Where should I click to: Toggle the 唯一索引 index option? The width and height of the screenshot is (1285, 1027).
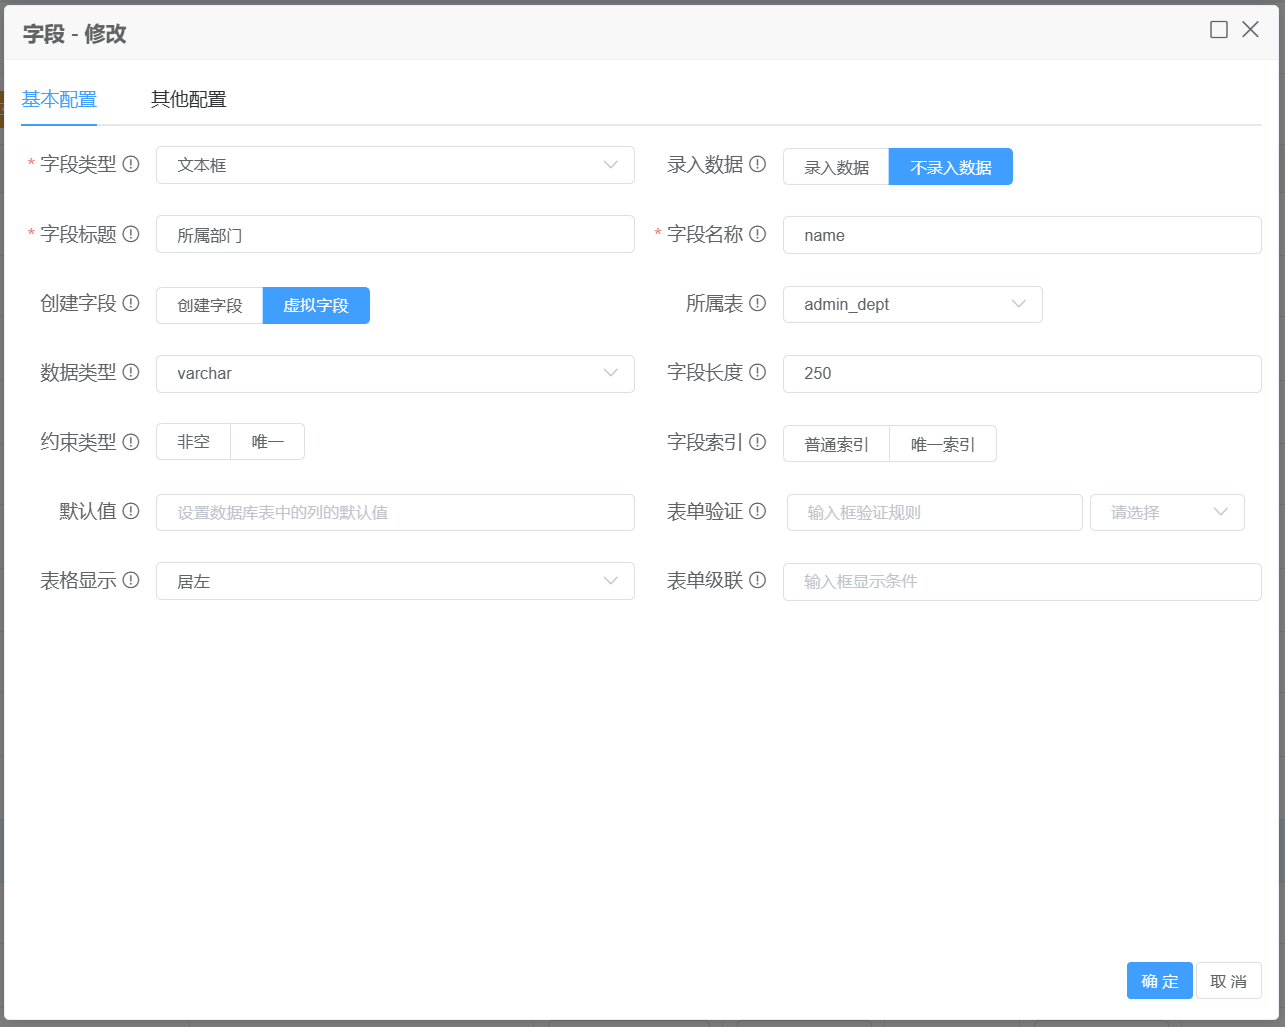click(x=942, y=444)
